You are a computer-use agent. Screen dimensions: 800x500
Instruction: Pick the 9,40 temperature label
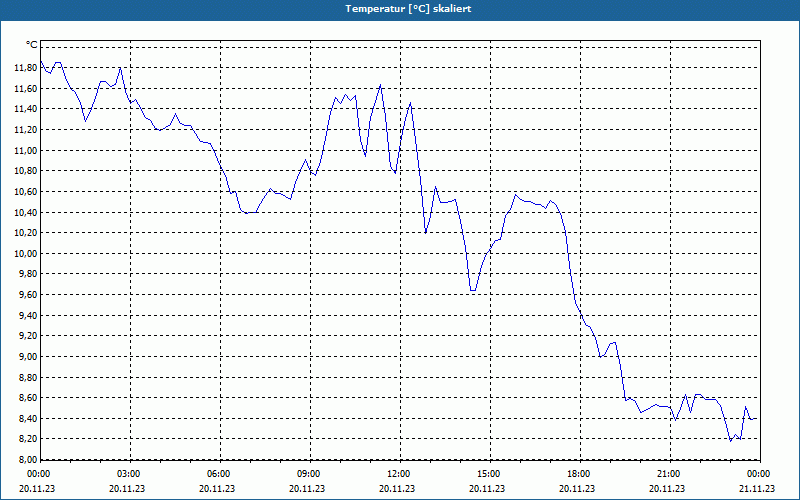point(29,315)
